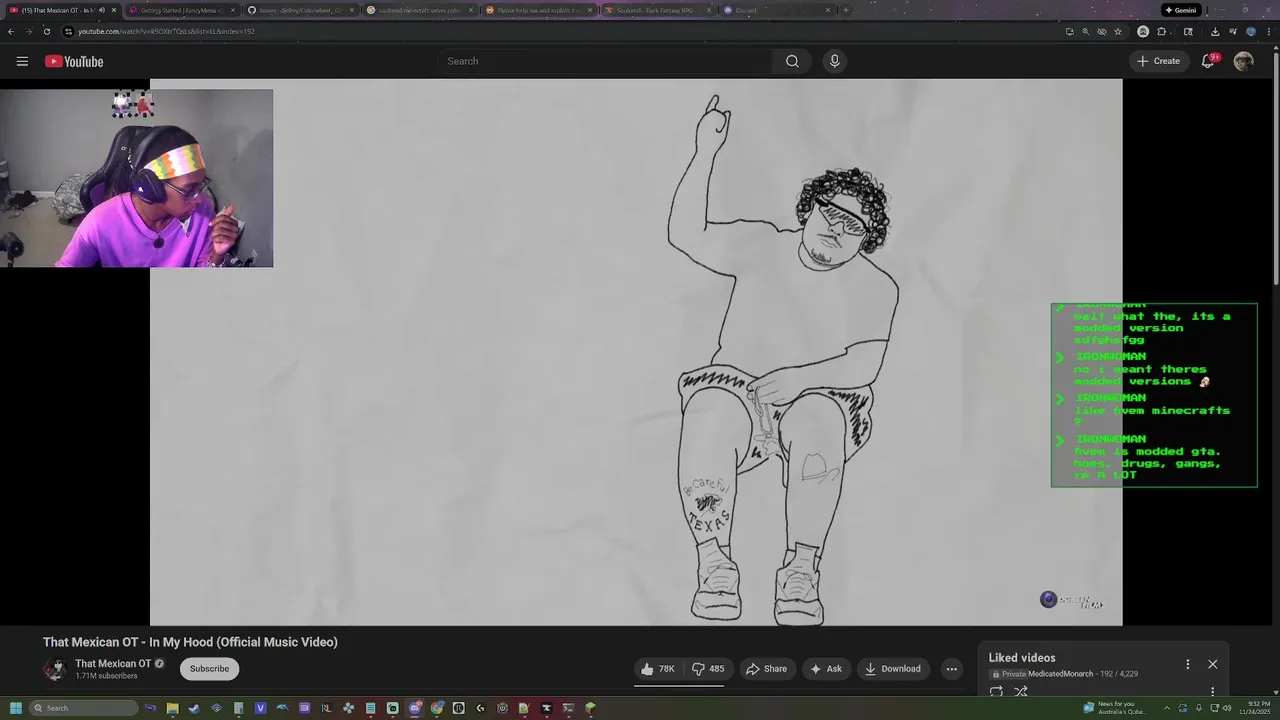The height and width of the screenshot is (720, 1280).
Task: Switch to the minecraft server Google tab
Action: 419,10
